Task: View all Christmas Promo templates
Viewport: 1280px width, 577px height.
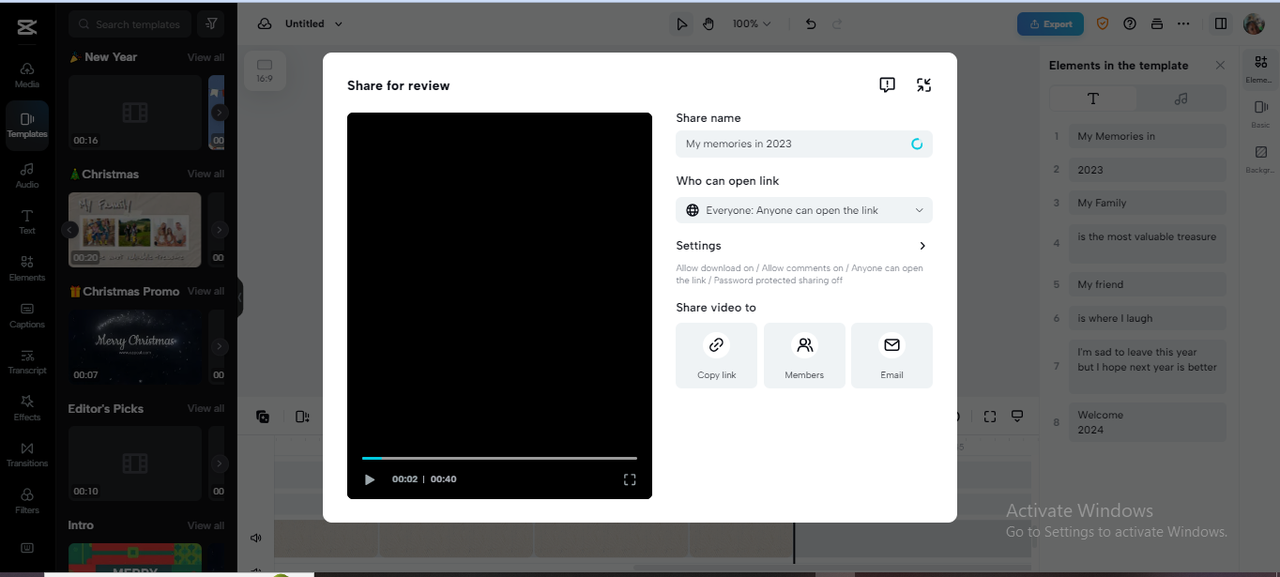Action: [x=206, y=291]
